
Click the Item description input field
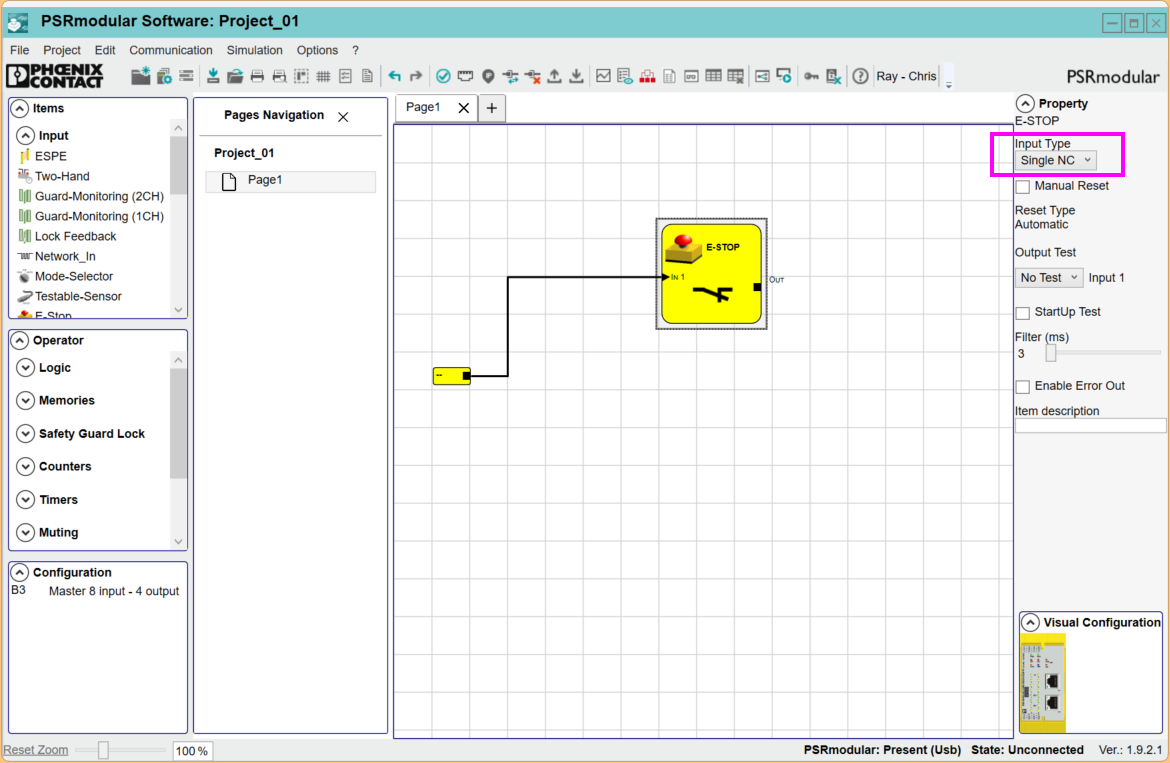1089,426
